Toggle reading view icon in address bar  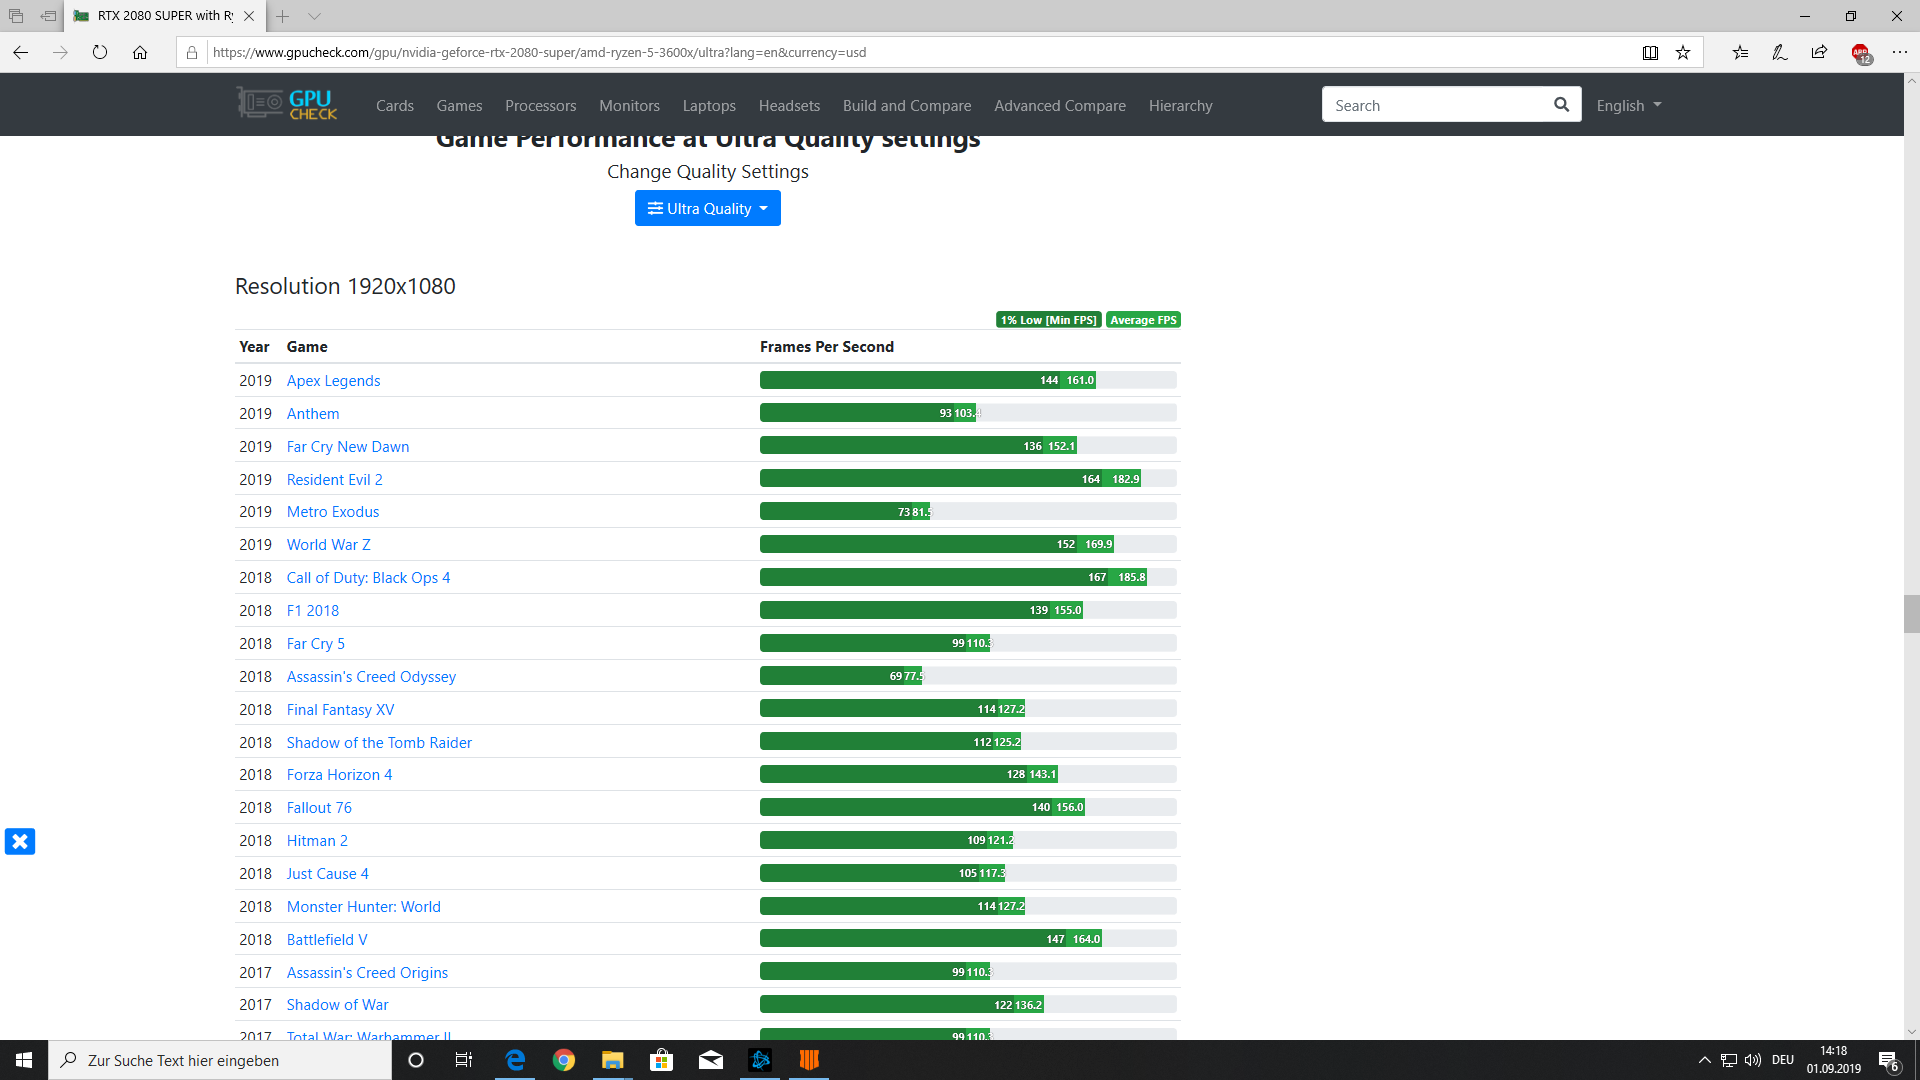(x=1650, y=53)
